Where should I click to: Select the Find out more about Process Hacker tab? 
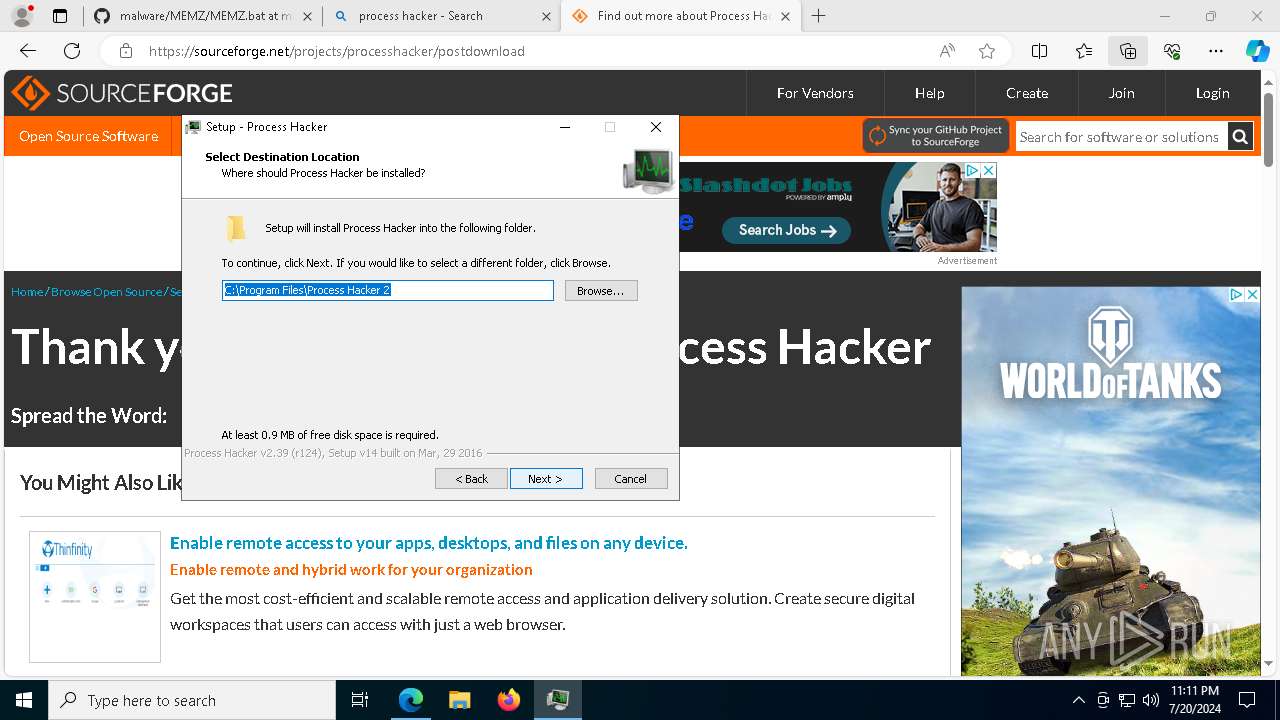(680, 16)
